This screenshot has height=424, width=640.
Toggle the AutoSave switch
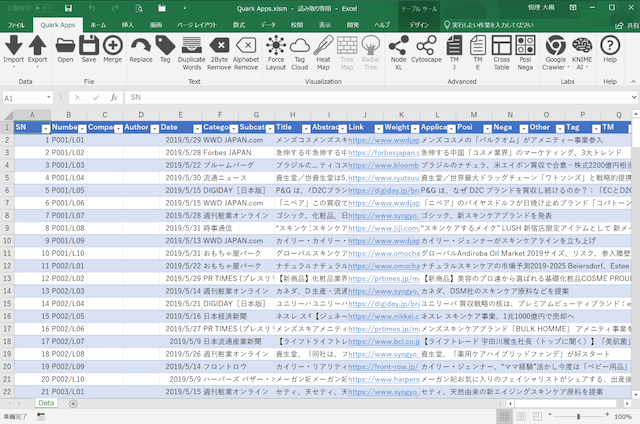[x=43, y=8]
